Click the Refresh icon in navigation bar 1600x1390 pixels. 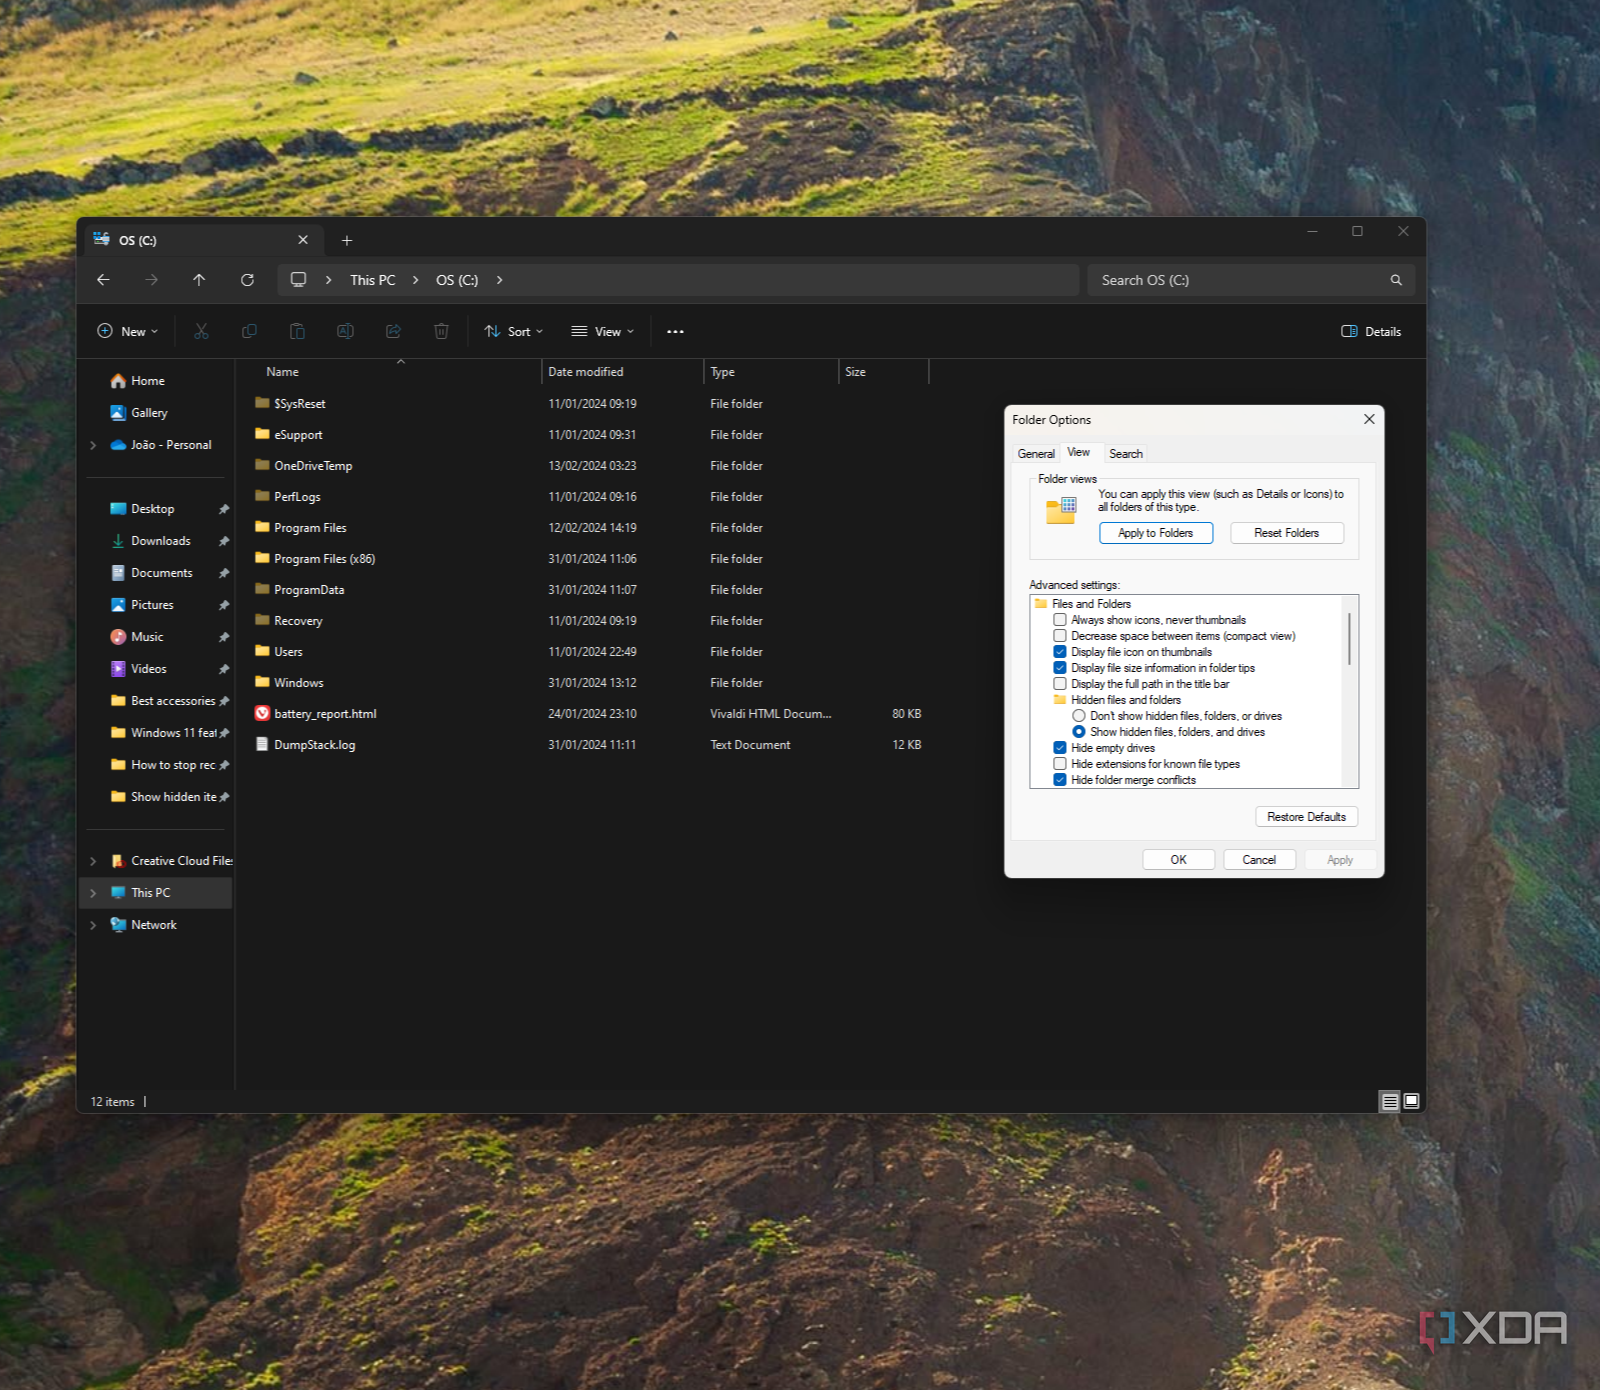(247, 280)
